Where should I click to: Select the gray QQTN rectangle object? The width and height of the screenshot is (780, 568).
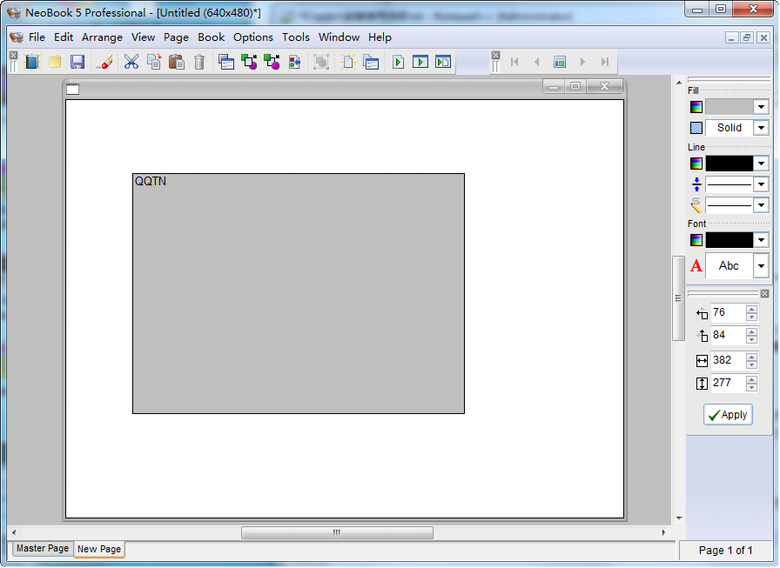[298, 293]
